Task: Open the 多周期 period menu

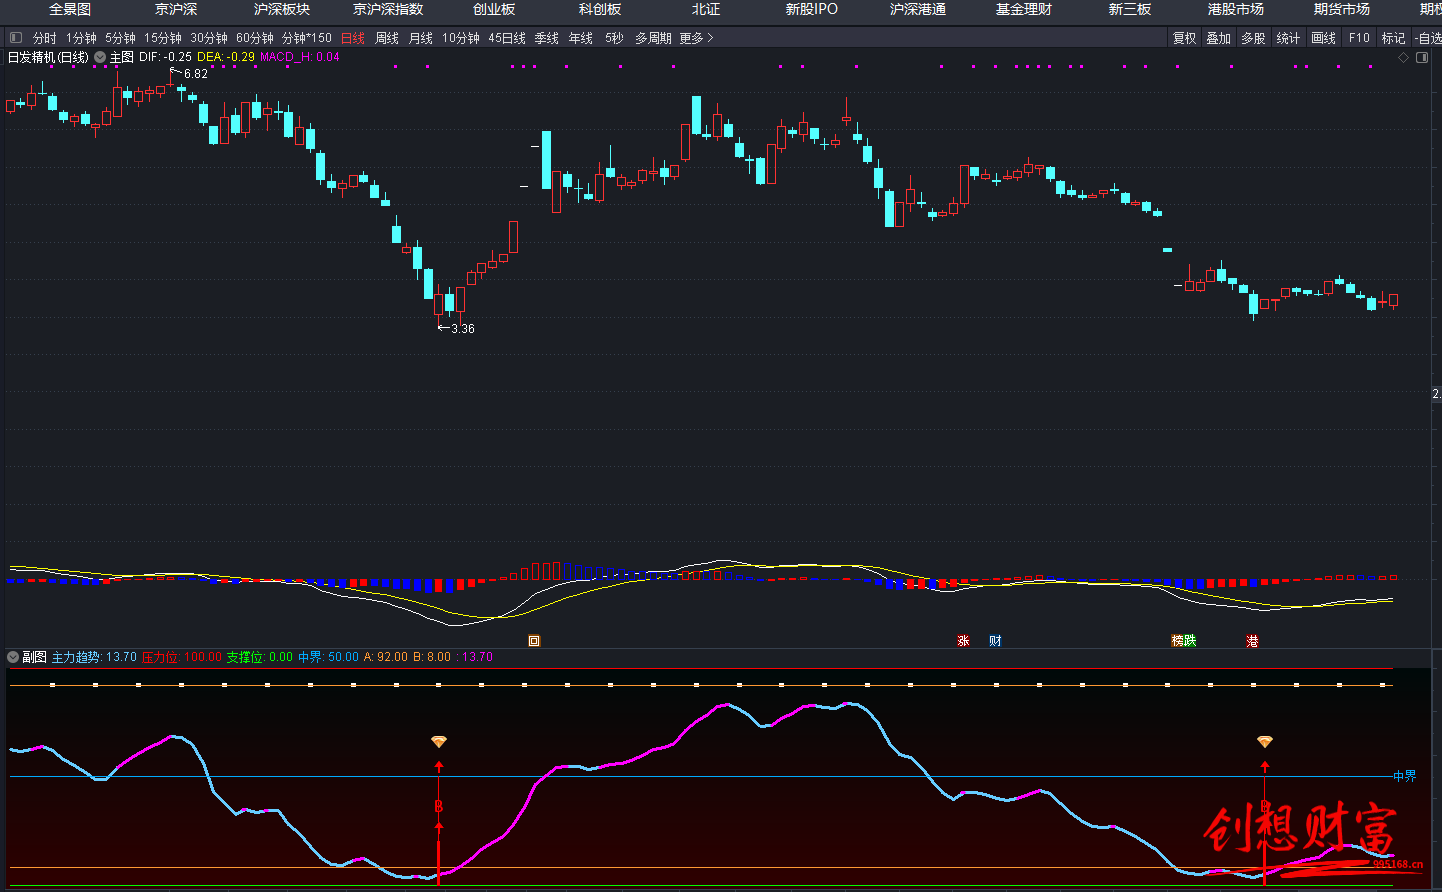Action: pyautogui.click(x=653, y=38)
